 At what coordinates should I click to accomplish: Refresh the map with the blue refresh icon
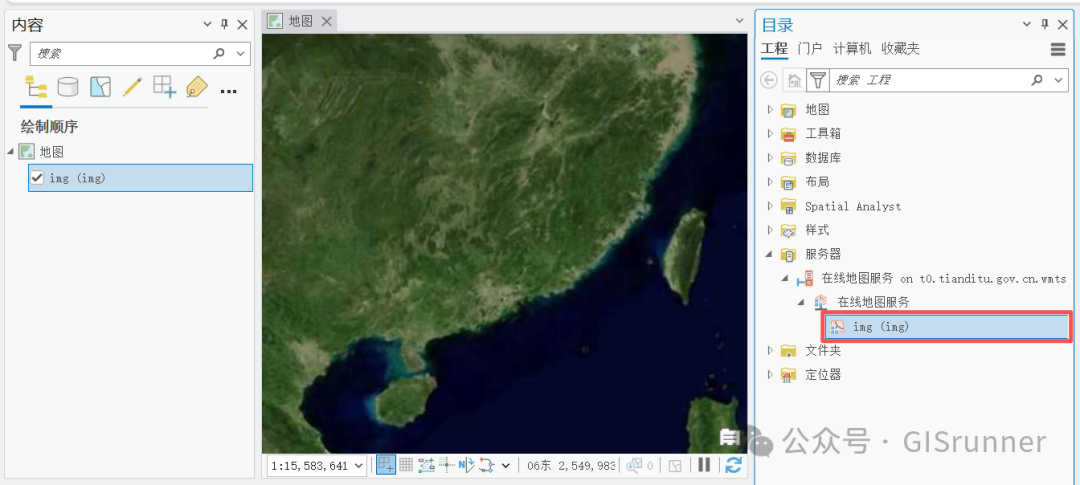point(733,464)
